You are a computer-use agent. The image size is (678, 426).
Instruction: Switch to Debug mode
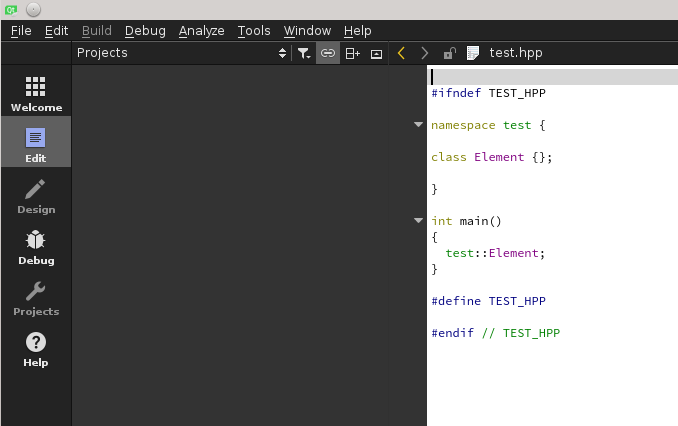pyautogui.click(x=36, y=248)
